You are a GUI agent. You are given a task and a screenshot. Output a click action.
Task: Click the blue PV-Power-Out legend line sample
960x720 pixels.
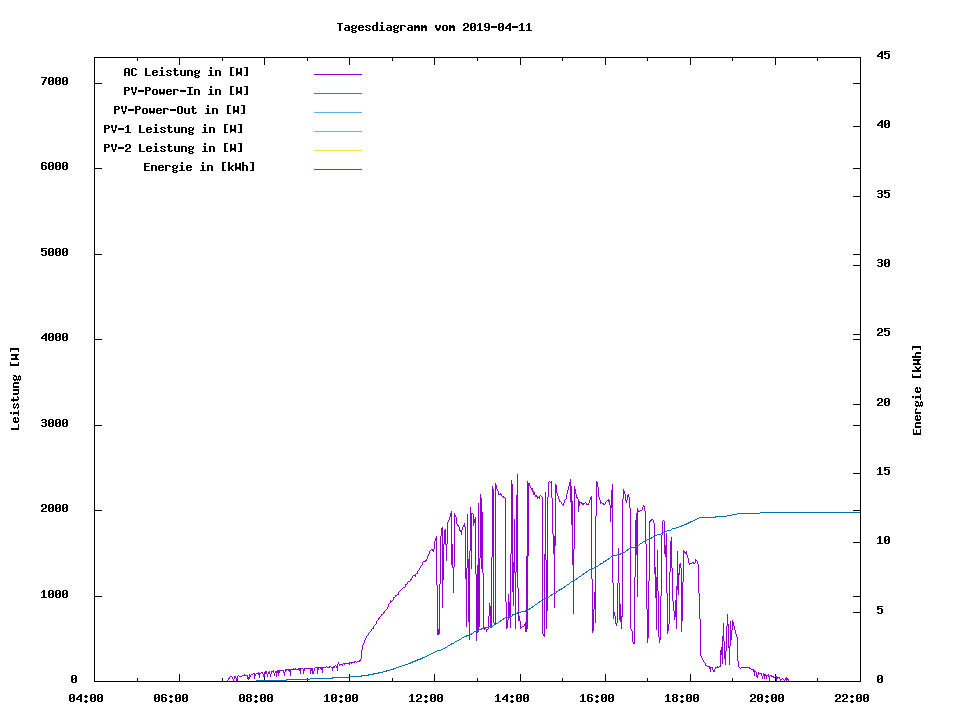[x=337, y=112]
